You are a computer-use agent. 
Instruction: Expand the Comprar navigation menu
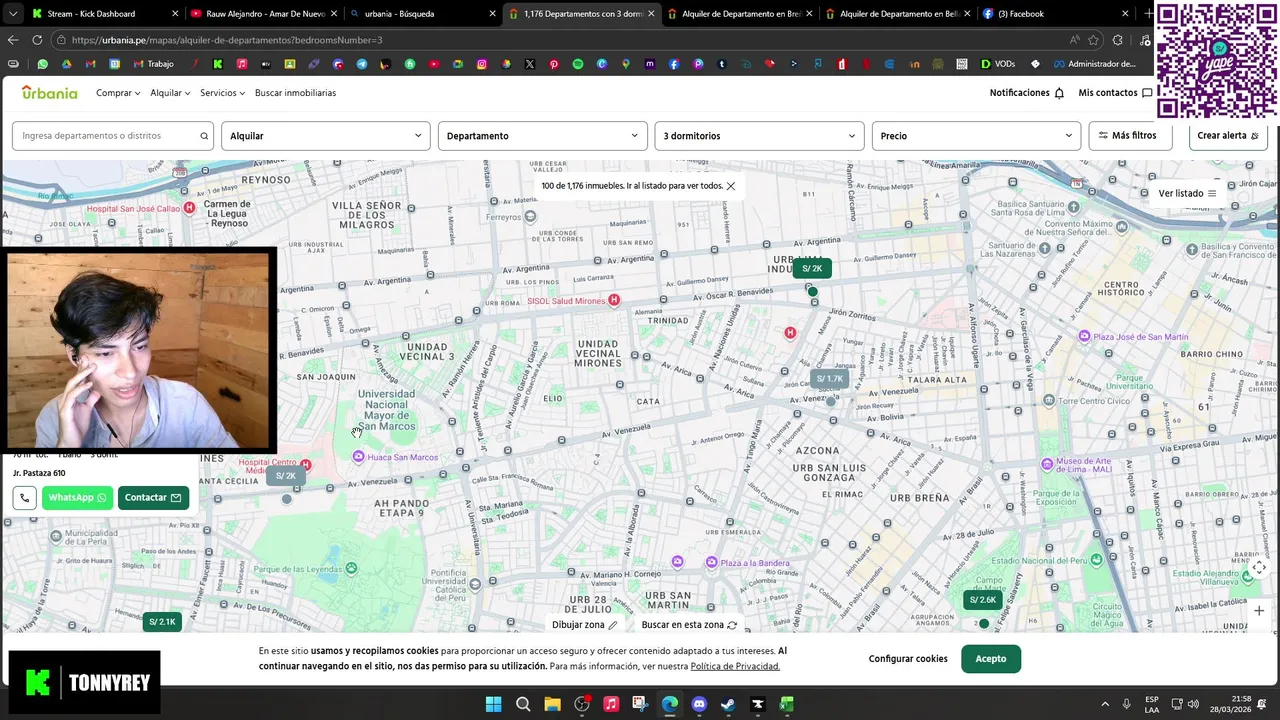[117, 93]
